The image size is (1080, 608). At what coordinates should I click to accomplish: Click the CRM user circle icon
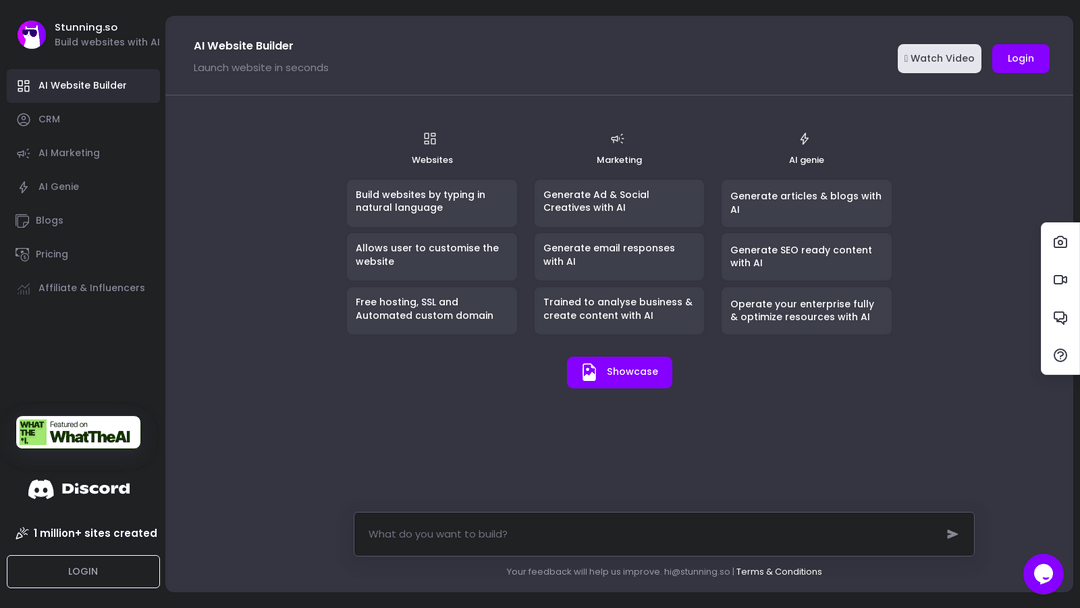23,119
